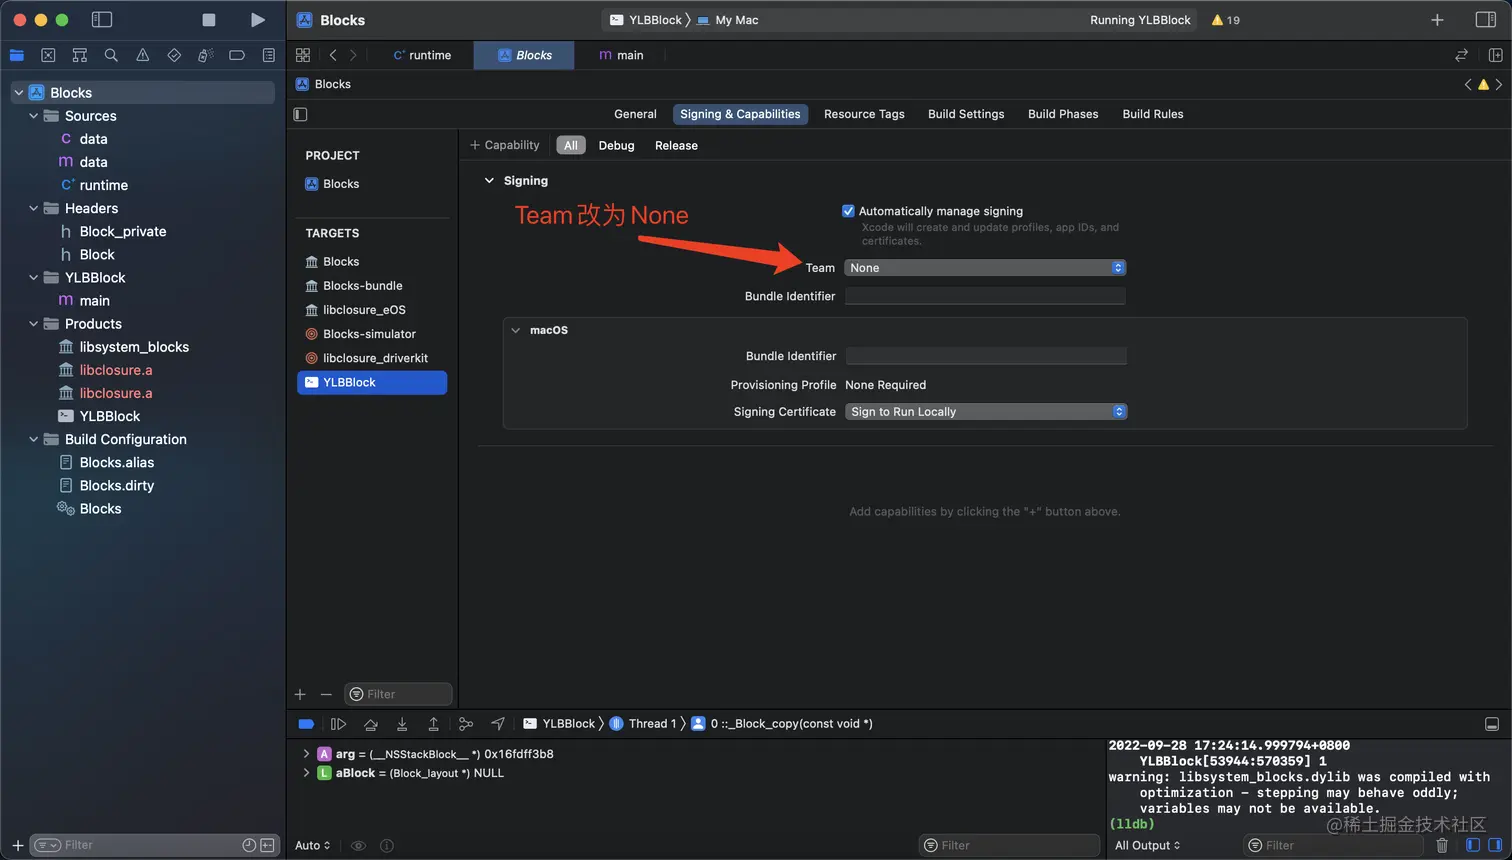Remove the selected target with minus button

326,694
